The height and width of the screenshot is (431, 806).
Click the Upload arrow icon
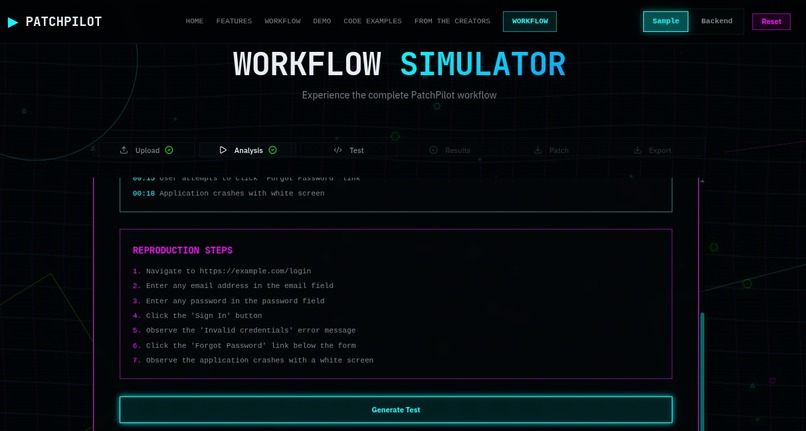pyautogui.click(x=123, y=150)
